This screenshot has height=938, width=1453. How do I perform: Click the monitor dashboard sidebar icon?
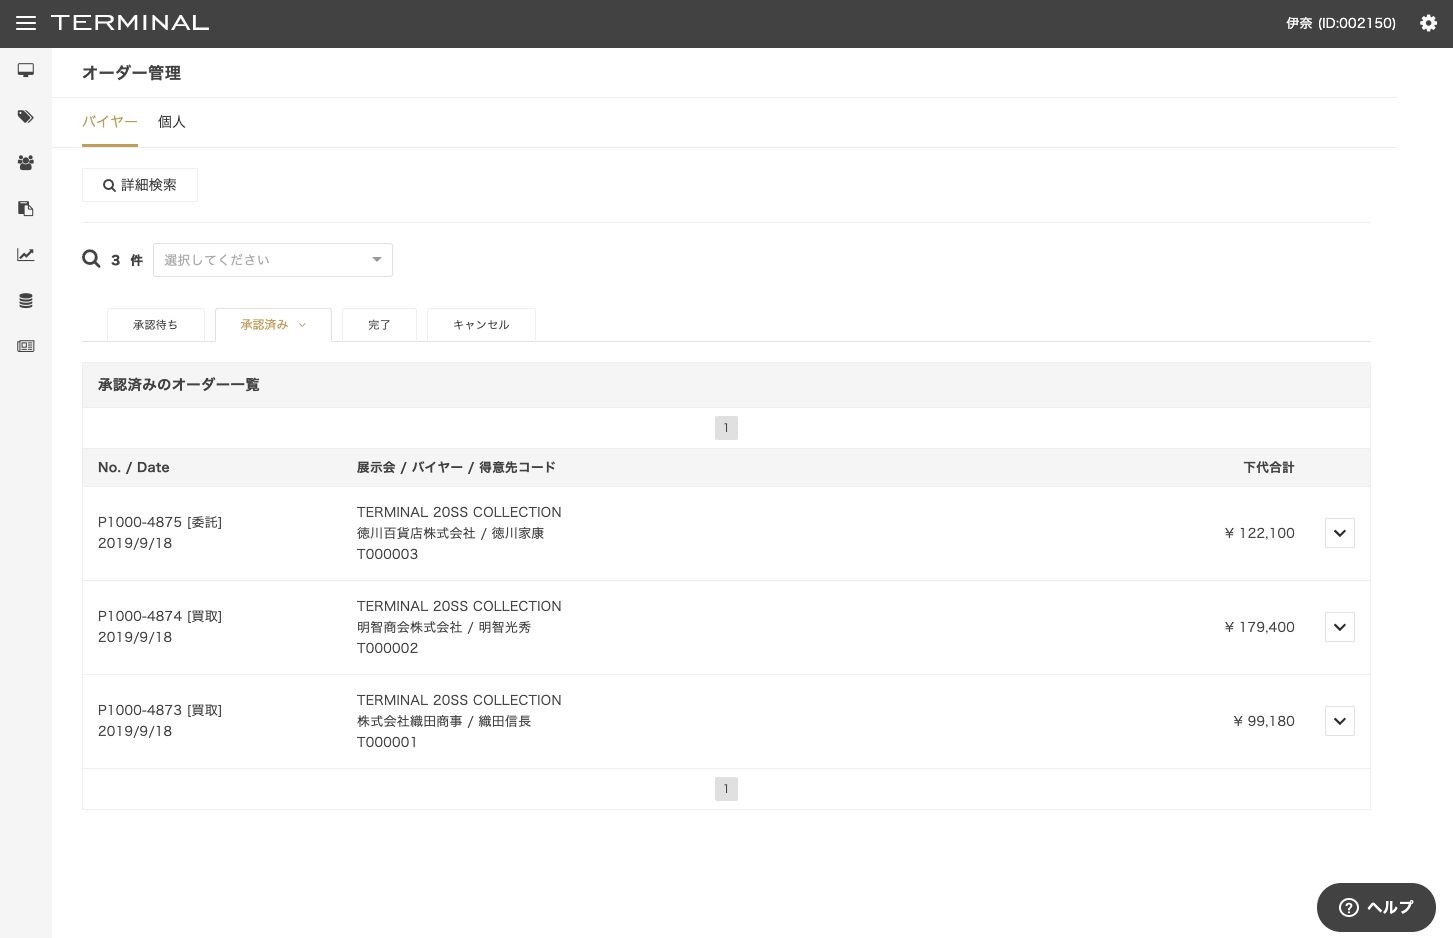pos(26,70)
